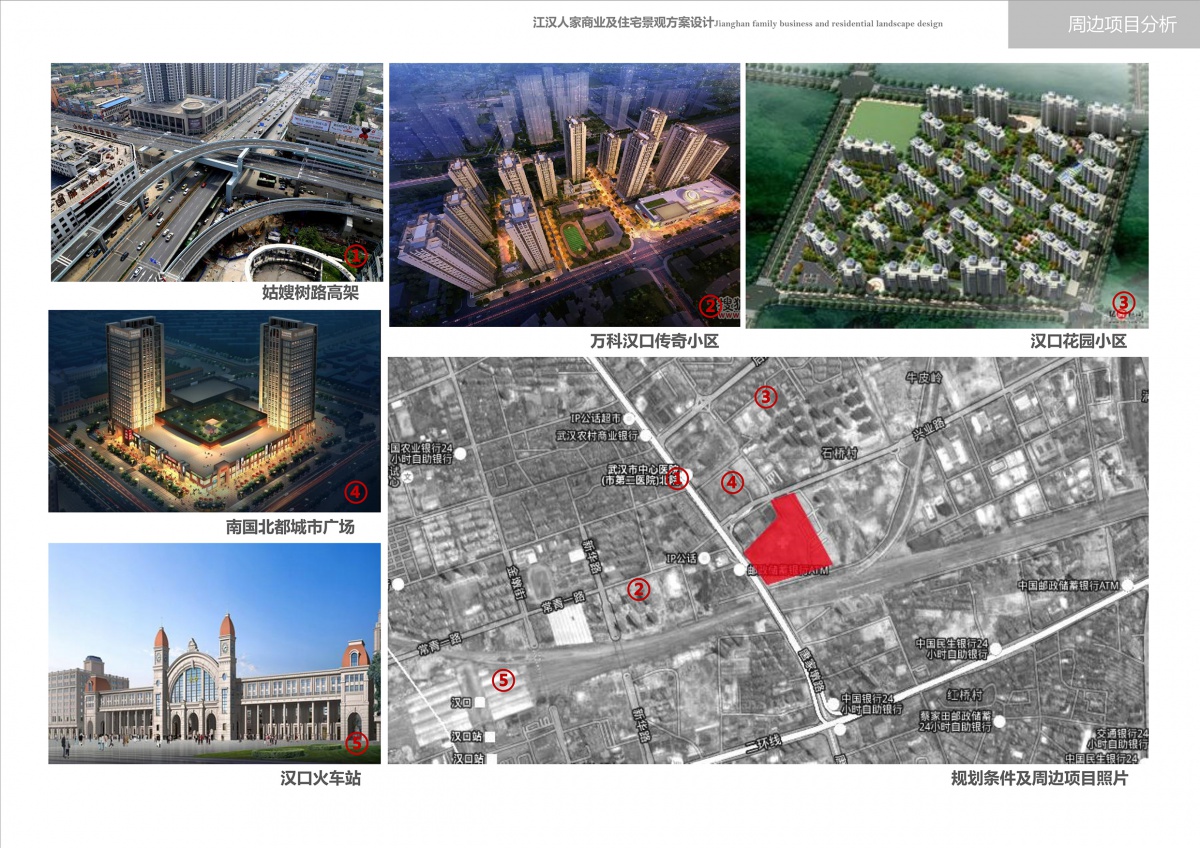Open the 万科汉口传奇小区 night aerial render

(x=564, y=195)
